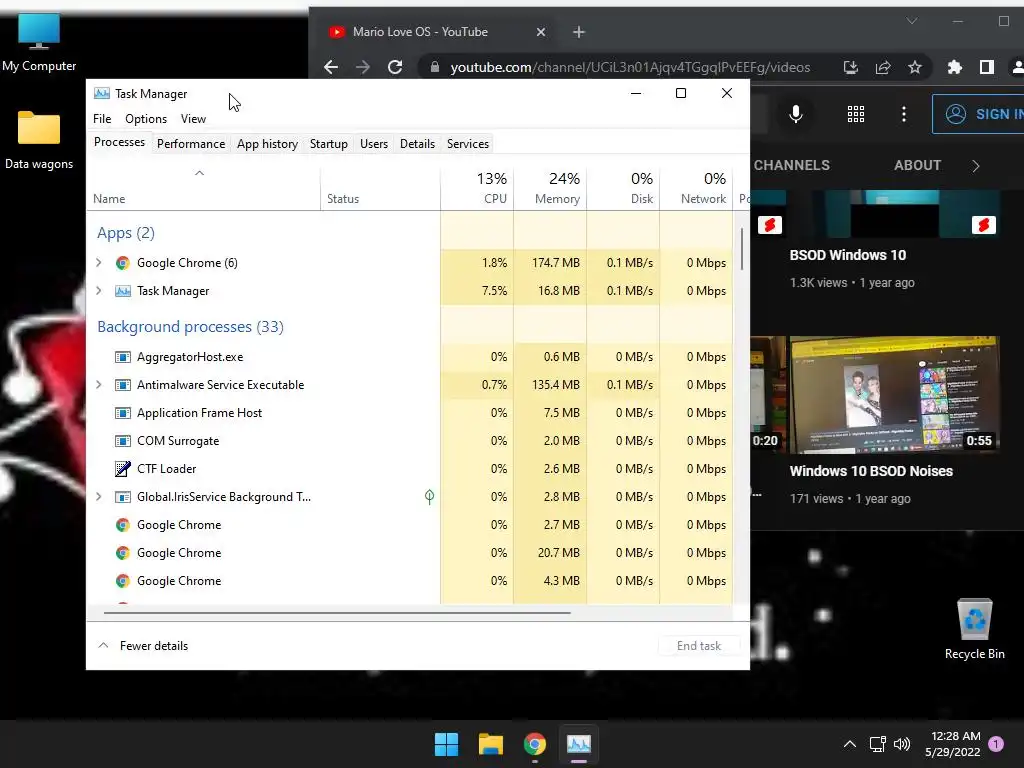Sort processes by Memory column
The image size is (1024, 768).
click(x=550, y=189)
